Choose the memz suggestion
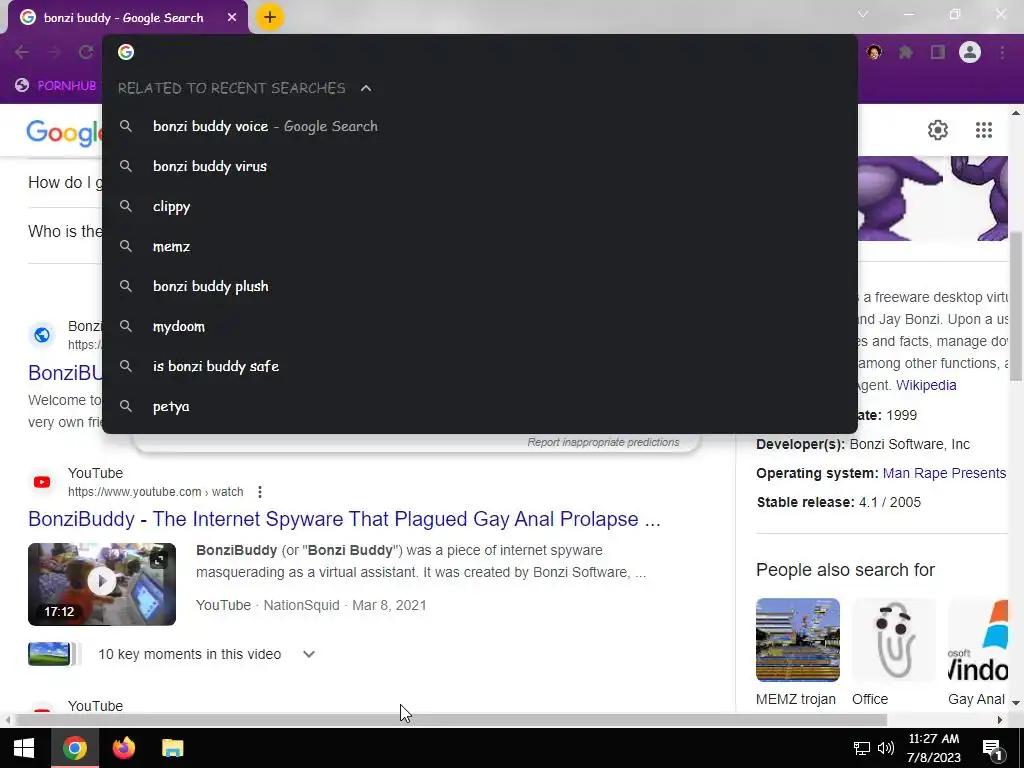The width and height of the screenshot is (1024, 768). [480, 246]
